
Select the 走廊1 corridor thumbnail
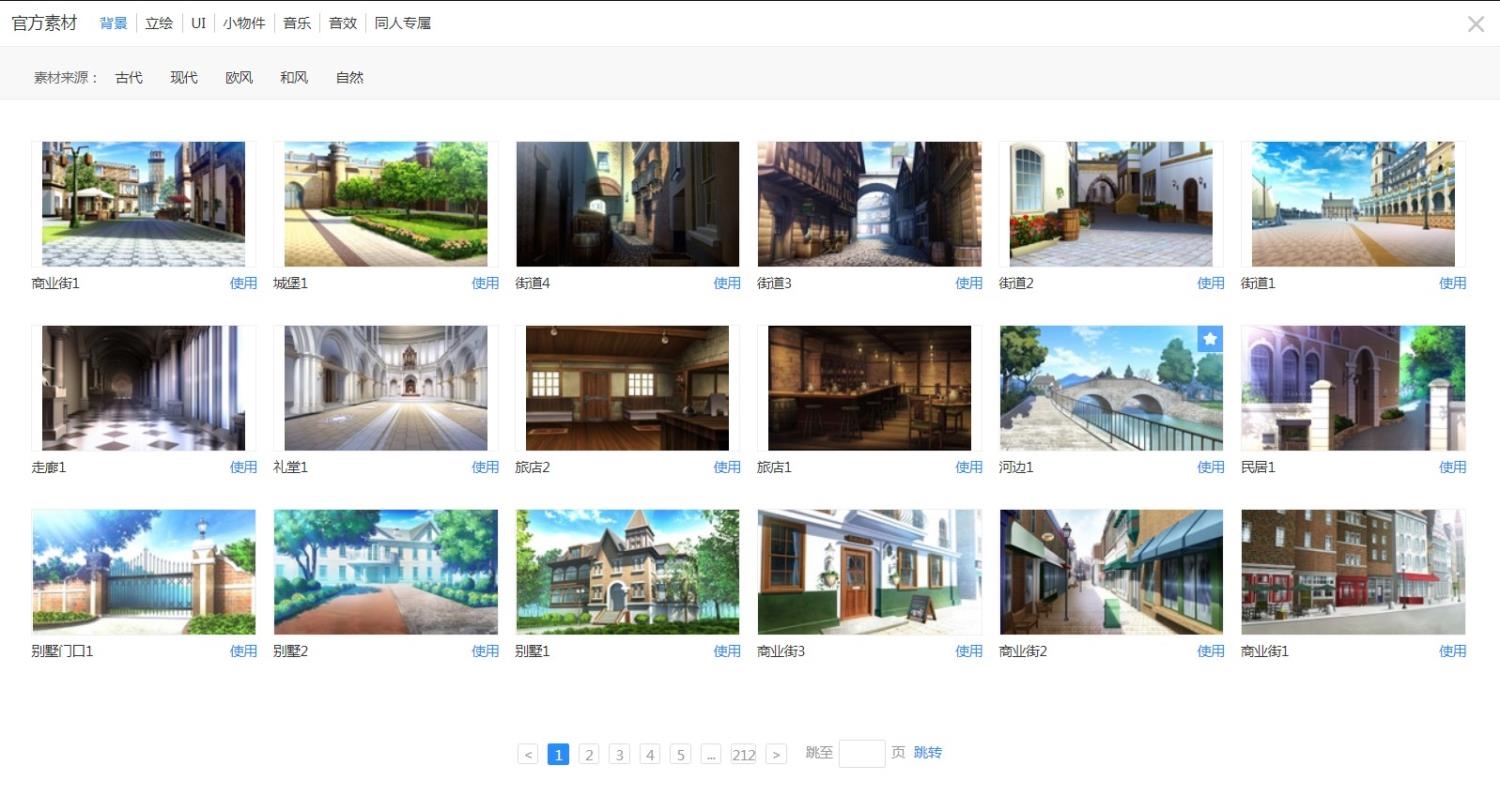143,388
